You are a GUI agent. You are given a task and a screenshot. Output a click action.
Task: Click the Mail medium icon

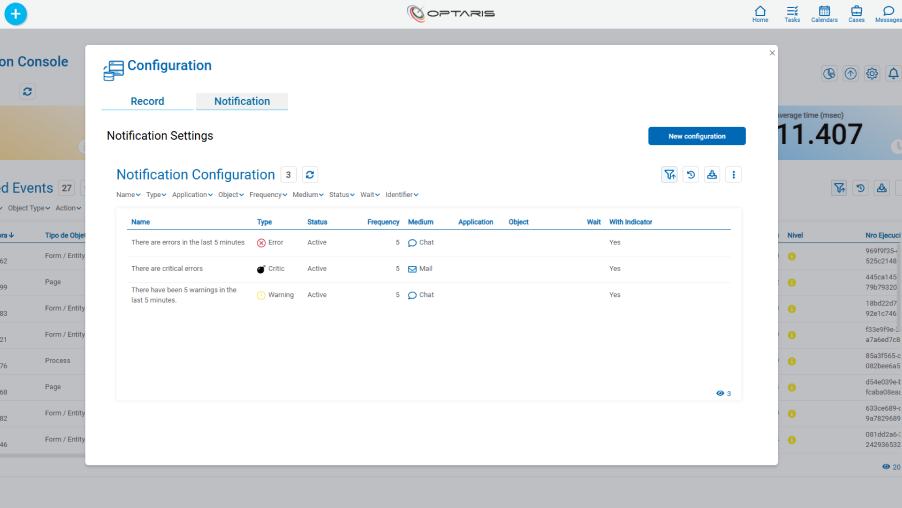click(412, 269)
